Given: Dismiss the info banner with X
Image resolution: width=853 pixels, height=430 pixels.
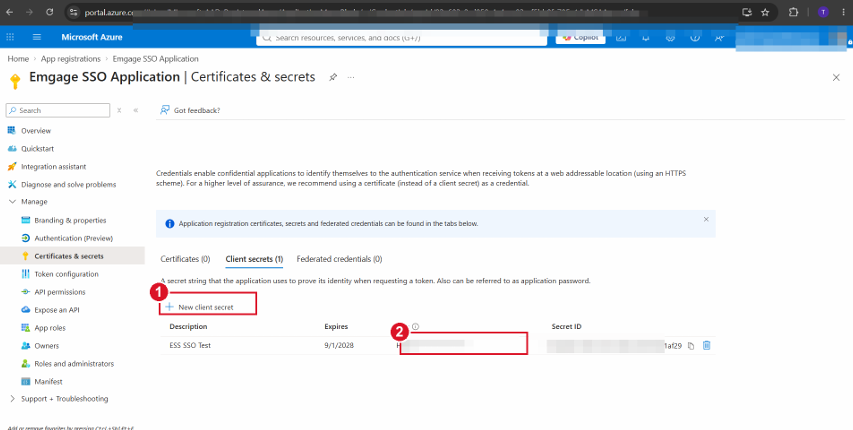Looking at the screenshot, I should click(x=706, y=219).
